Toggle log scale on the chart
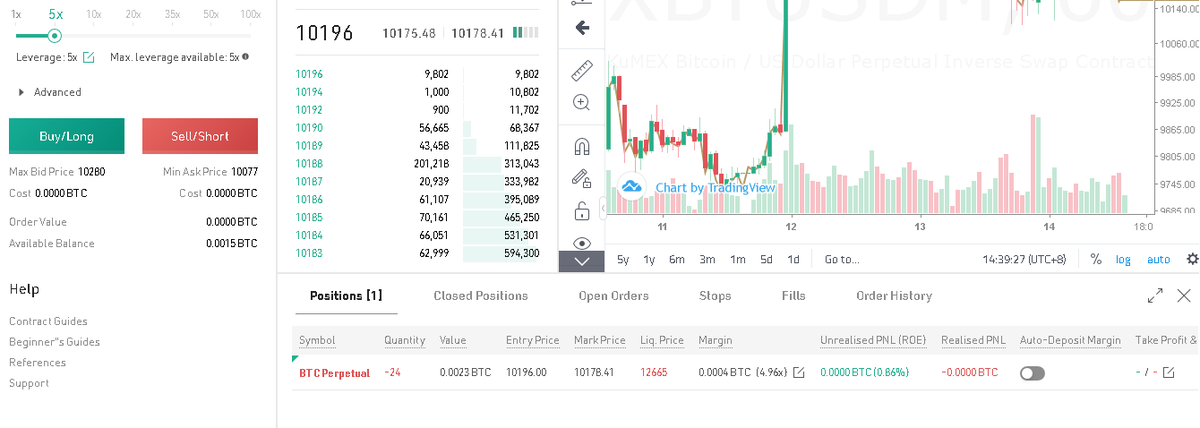Image resolution: width=1200 pixels, height=428 pixels. pyautogui.click(x=1123, y=259)
